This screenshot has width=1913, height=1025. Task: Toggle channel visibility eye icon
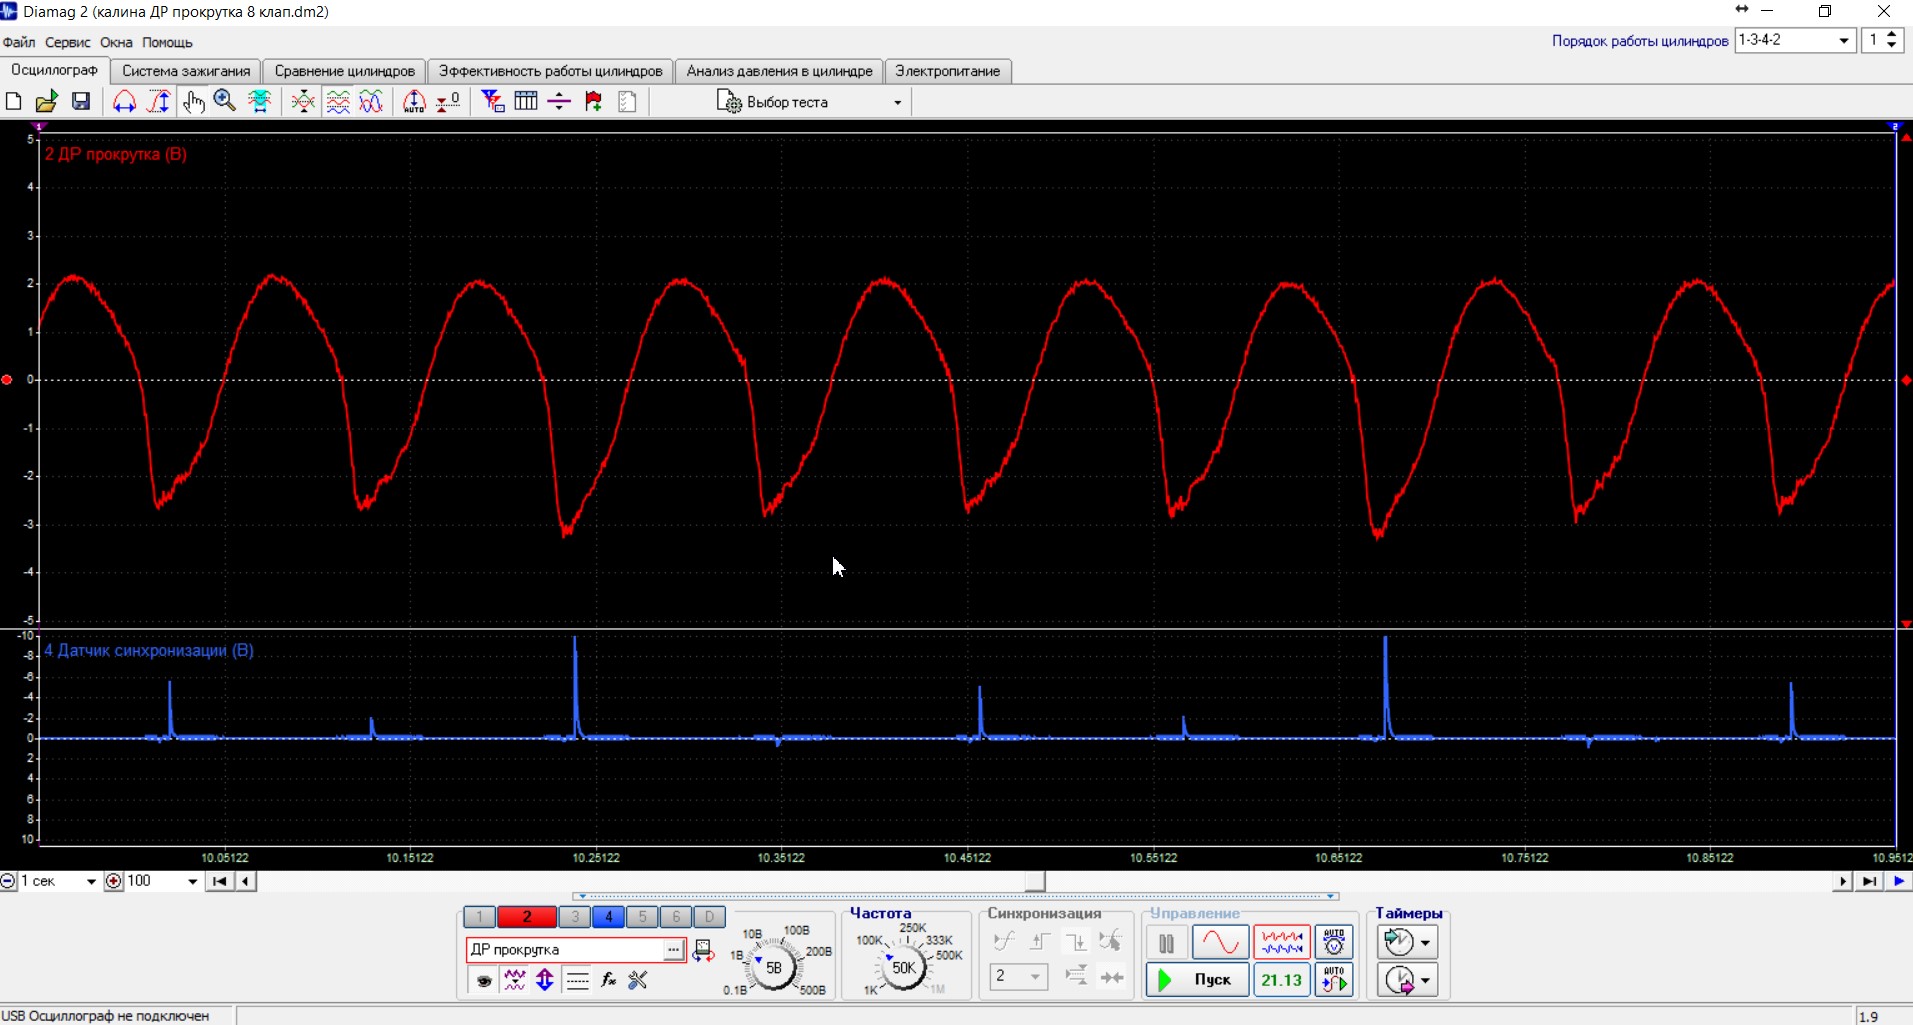point(484,980)
